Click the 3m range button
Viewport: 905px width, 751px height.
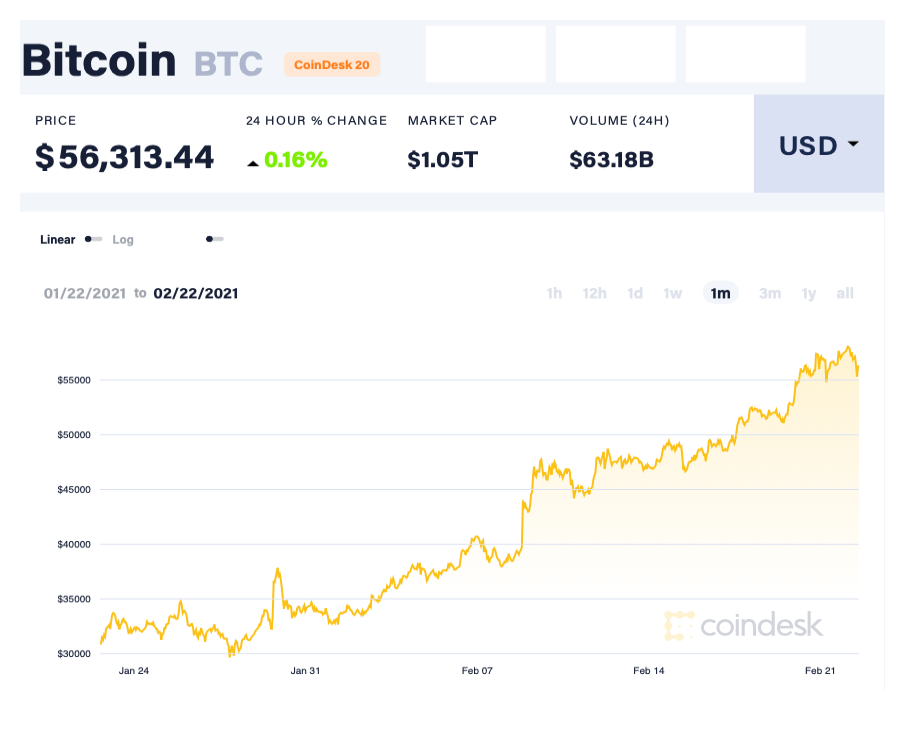point(770,293)
